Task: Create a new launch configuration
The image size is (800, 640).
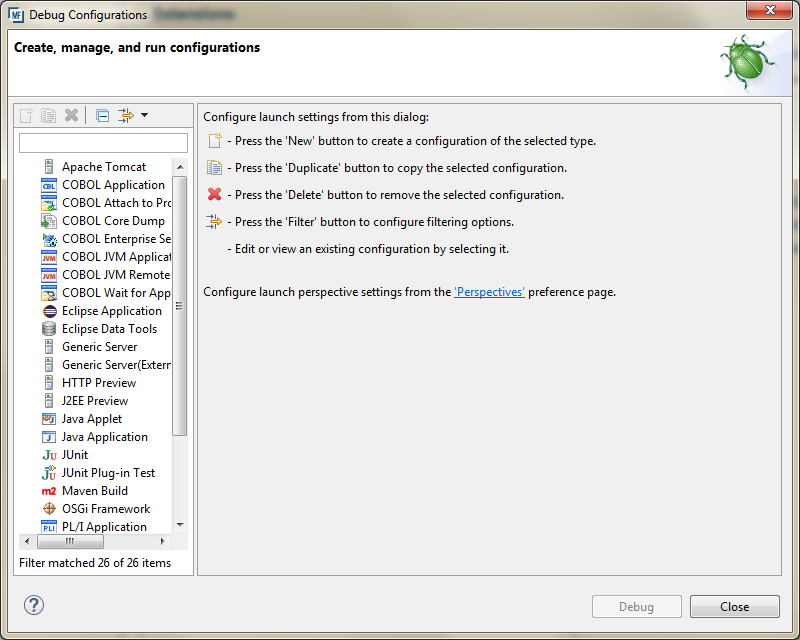Action: click(23, 114)
